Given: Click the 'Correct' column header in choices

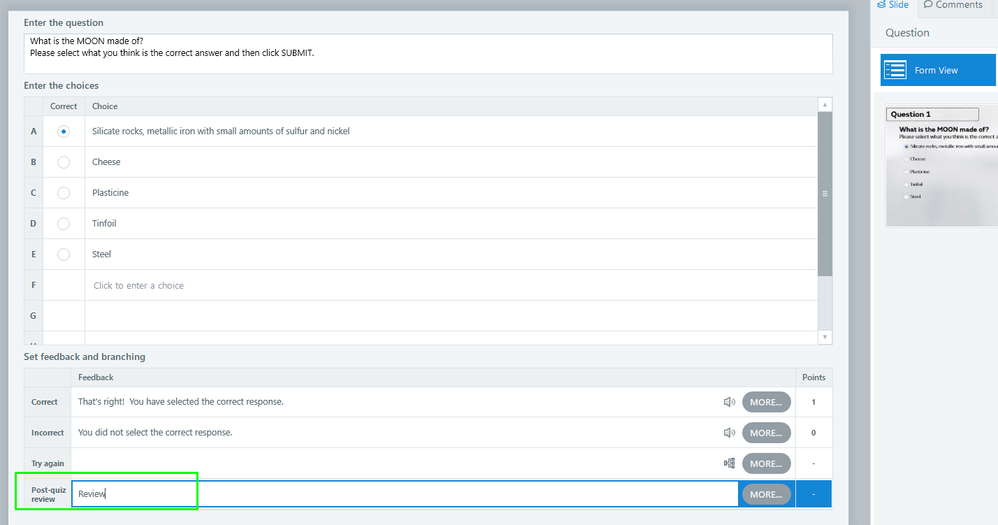Looking at the screenshot, I should [x=64, y=106].
